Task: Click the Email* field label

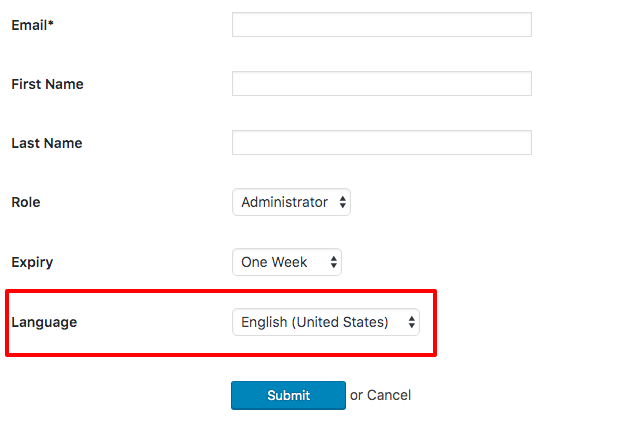Action: [x=32, y=25]
